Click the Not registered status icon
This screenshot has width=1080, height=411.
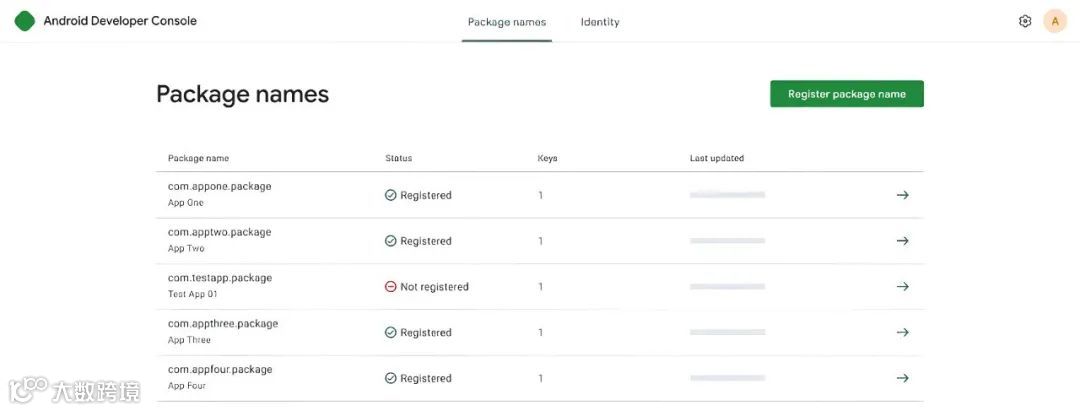coord(391,287)
